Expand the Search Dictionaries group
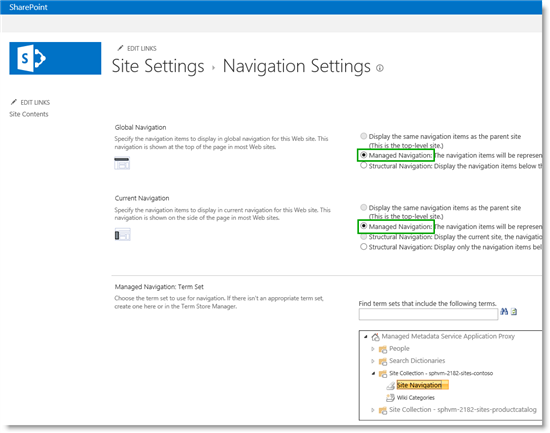 coord(373,361)
